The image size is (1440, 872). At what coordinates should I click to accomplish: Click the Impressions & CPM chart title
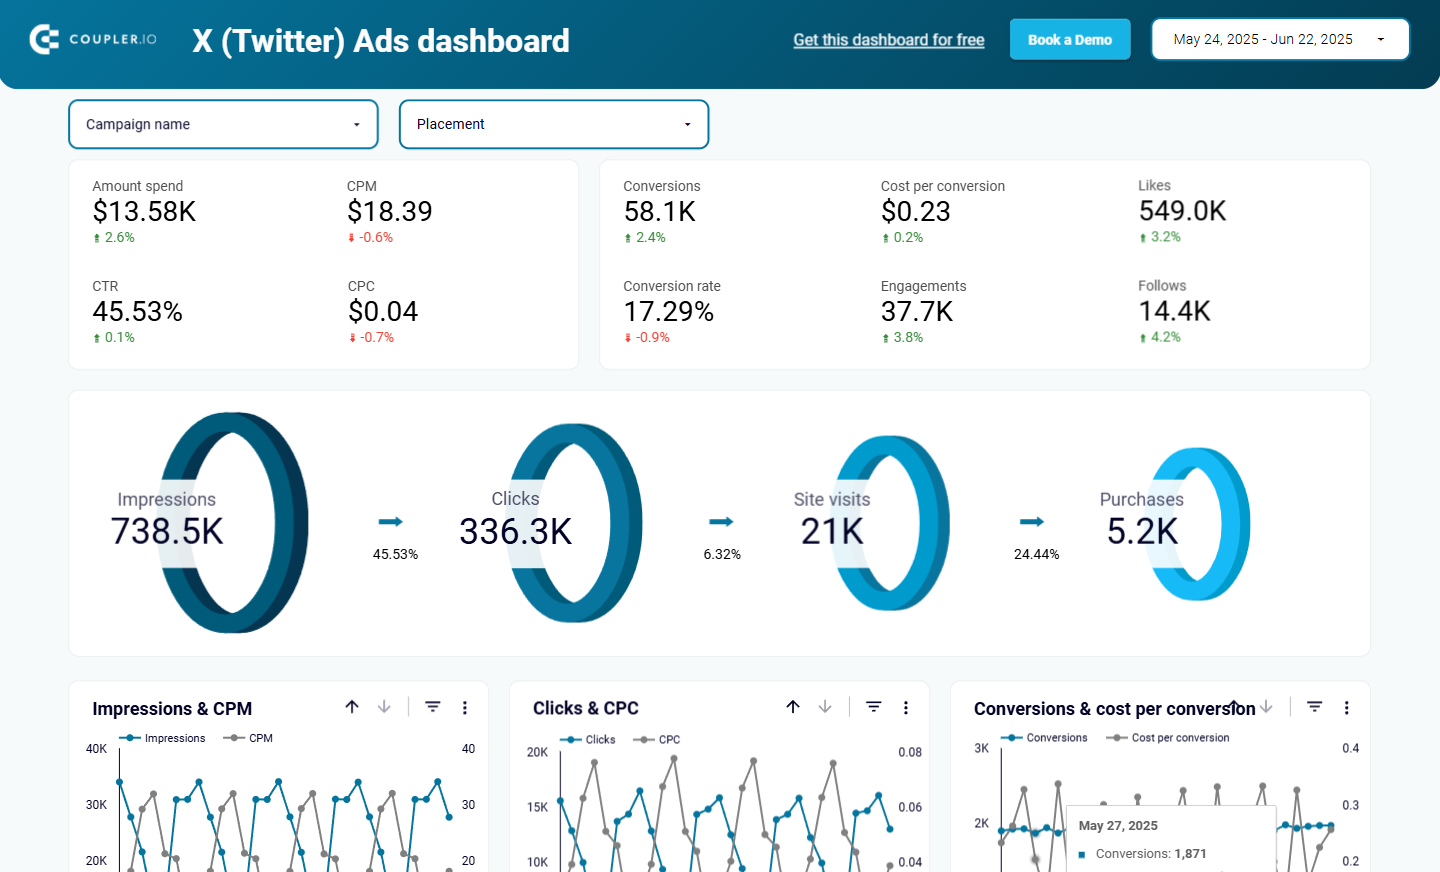pos(172,708)
